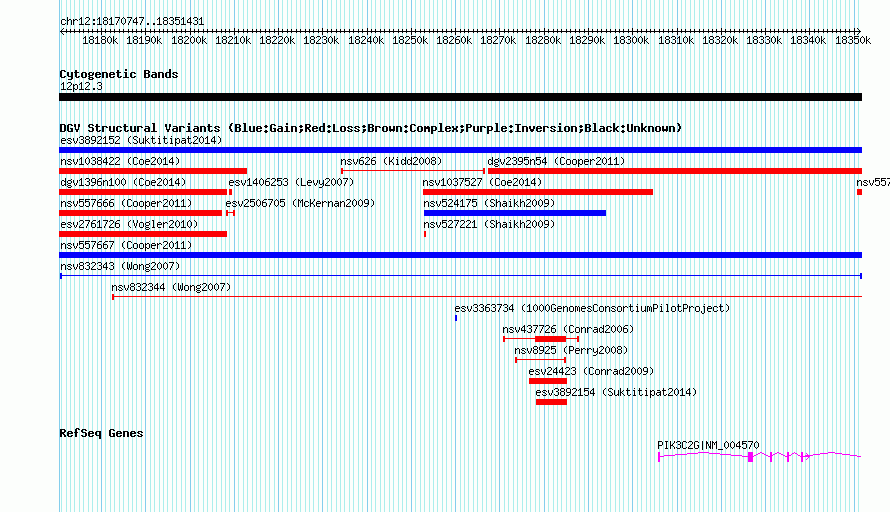The image size is (890, 512).
Task: Open the PIK3C2G|NM_004570 gene label
Action: 708,445
